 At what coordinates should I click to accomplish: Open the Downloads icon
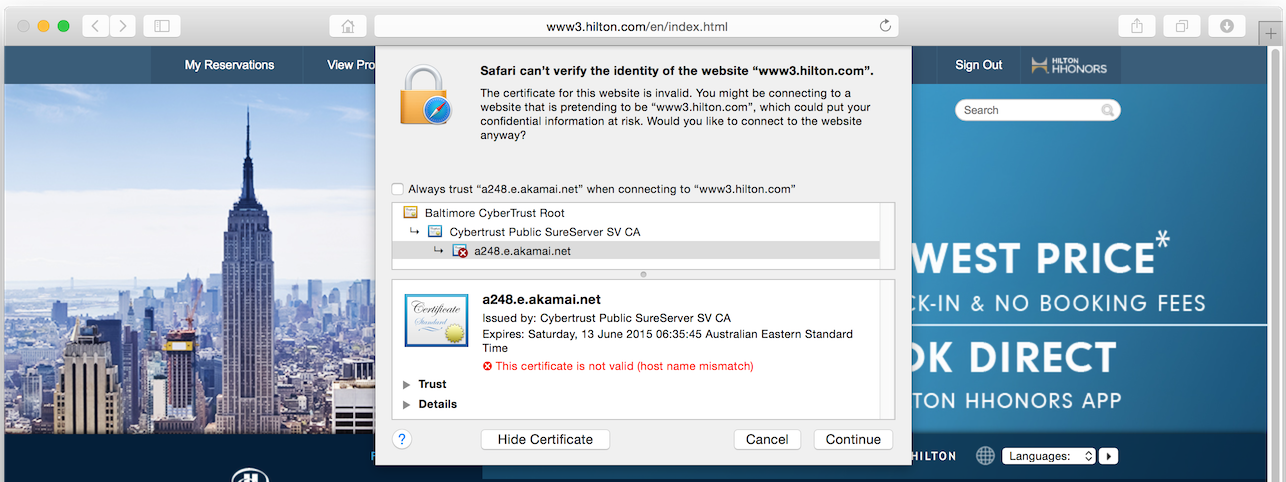[1227, 26]
